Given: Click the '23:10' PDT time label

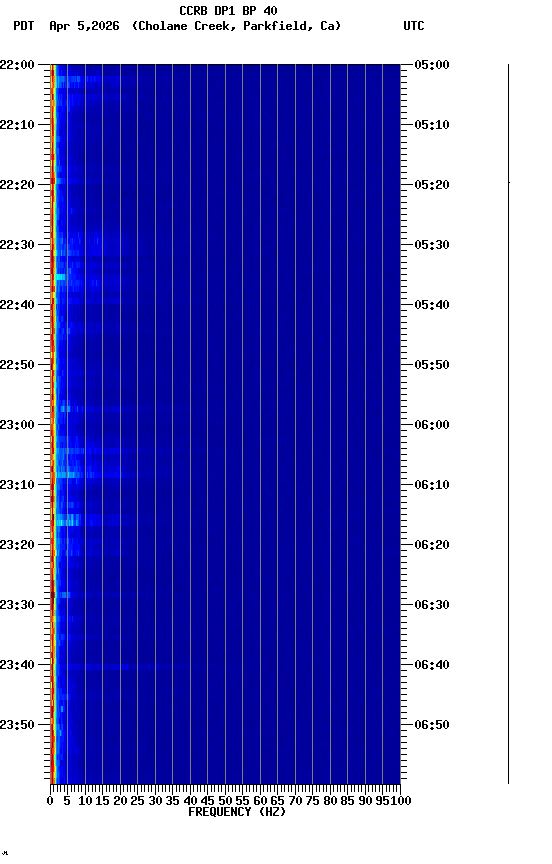Looking at the screenshot, I should click(x=17, y=485).
